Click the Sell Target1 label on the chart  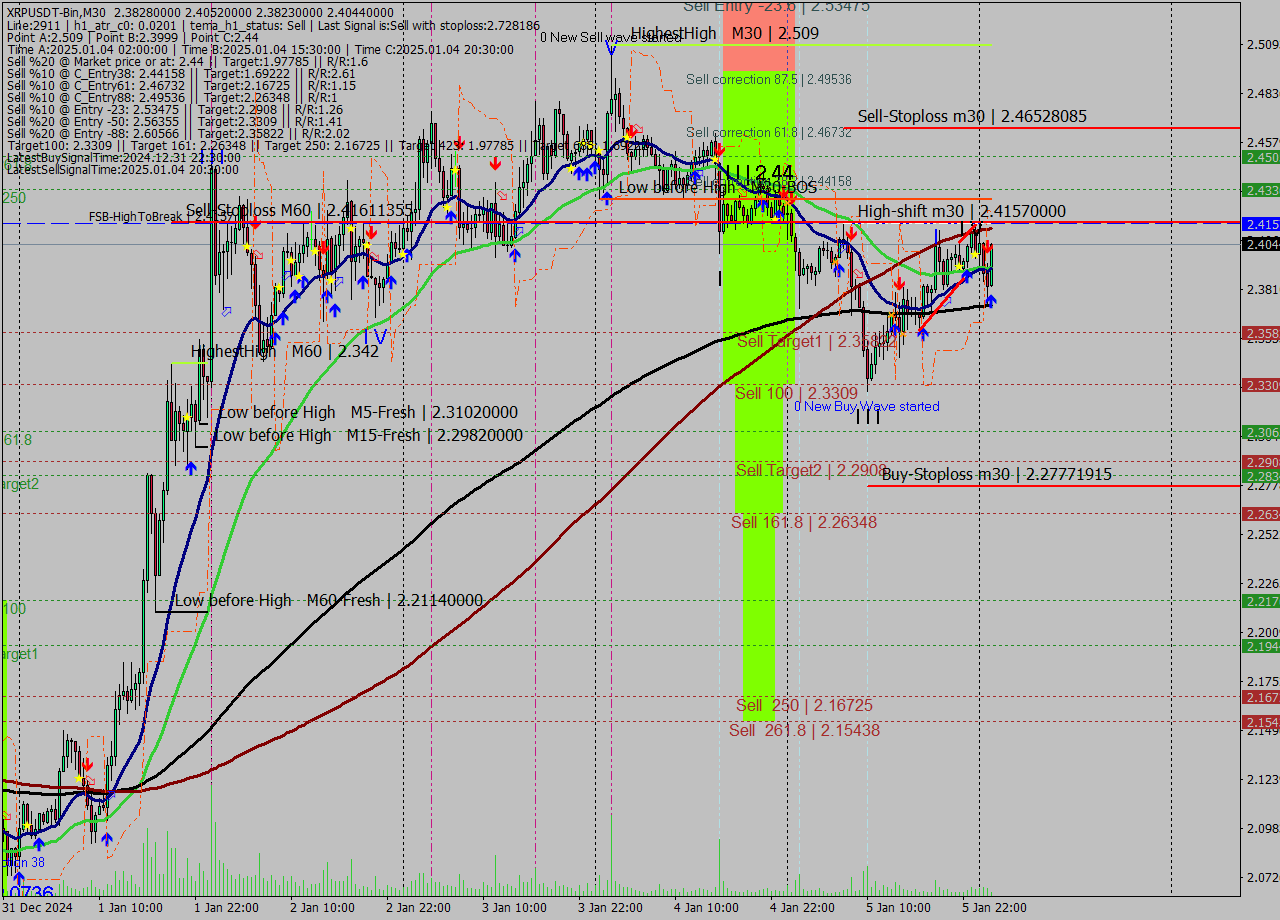[x=817, y=342]
